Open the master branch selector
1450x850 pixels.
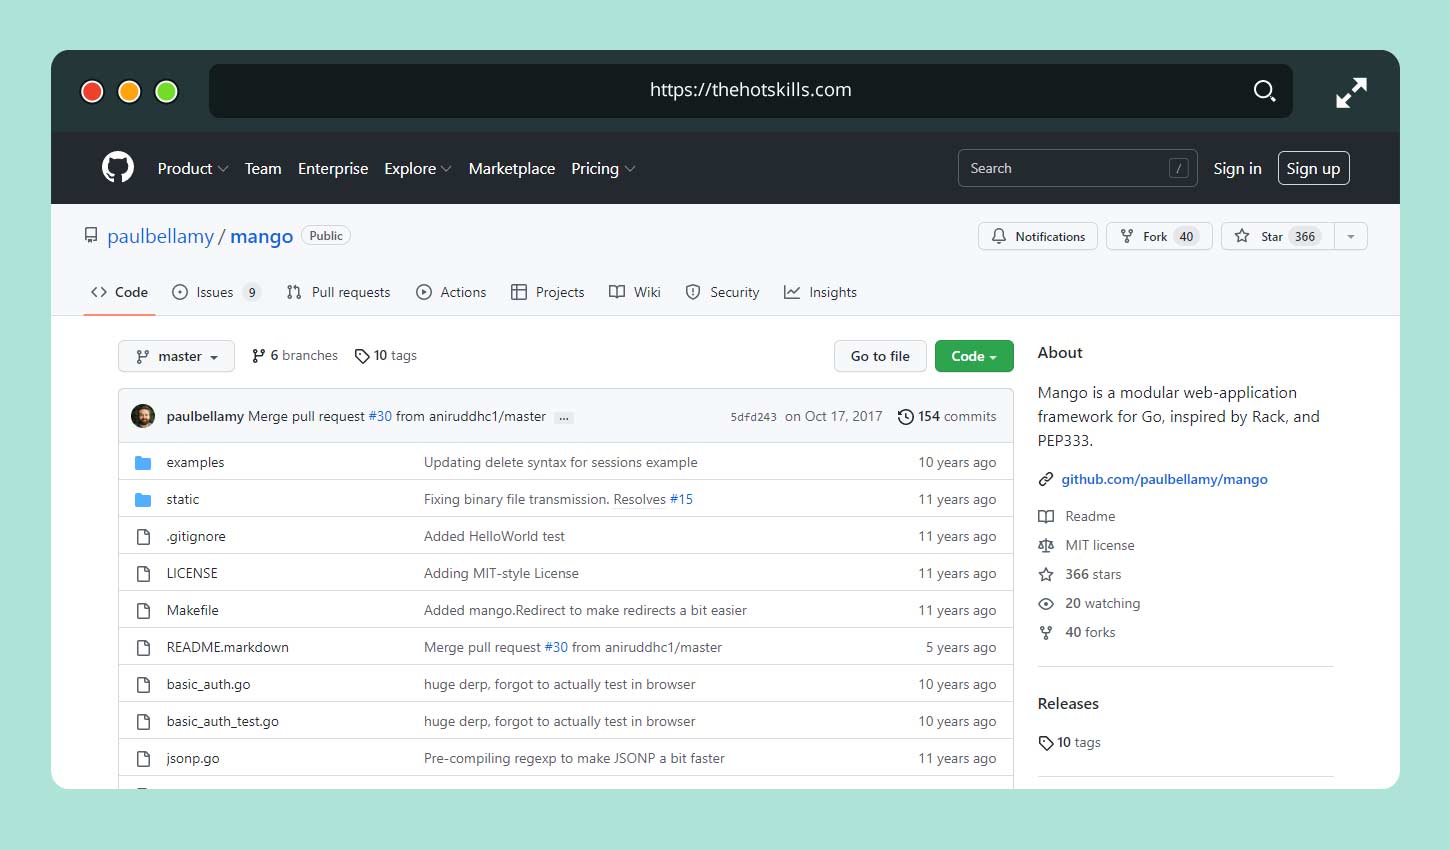coord(176,356)
